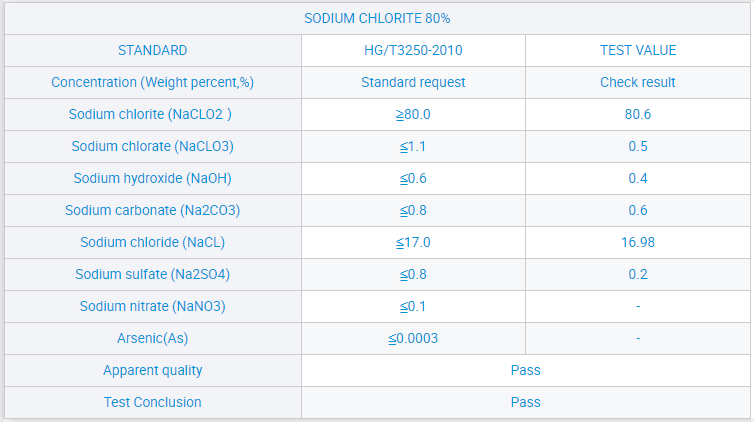The height and width of the screenshot is (422, 754).
Task: Select the STANDARD header cell
Action: [152, 50]
